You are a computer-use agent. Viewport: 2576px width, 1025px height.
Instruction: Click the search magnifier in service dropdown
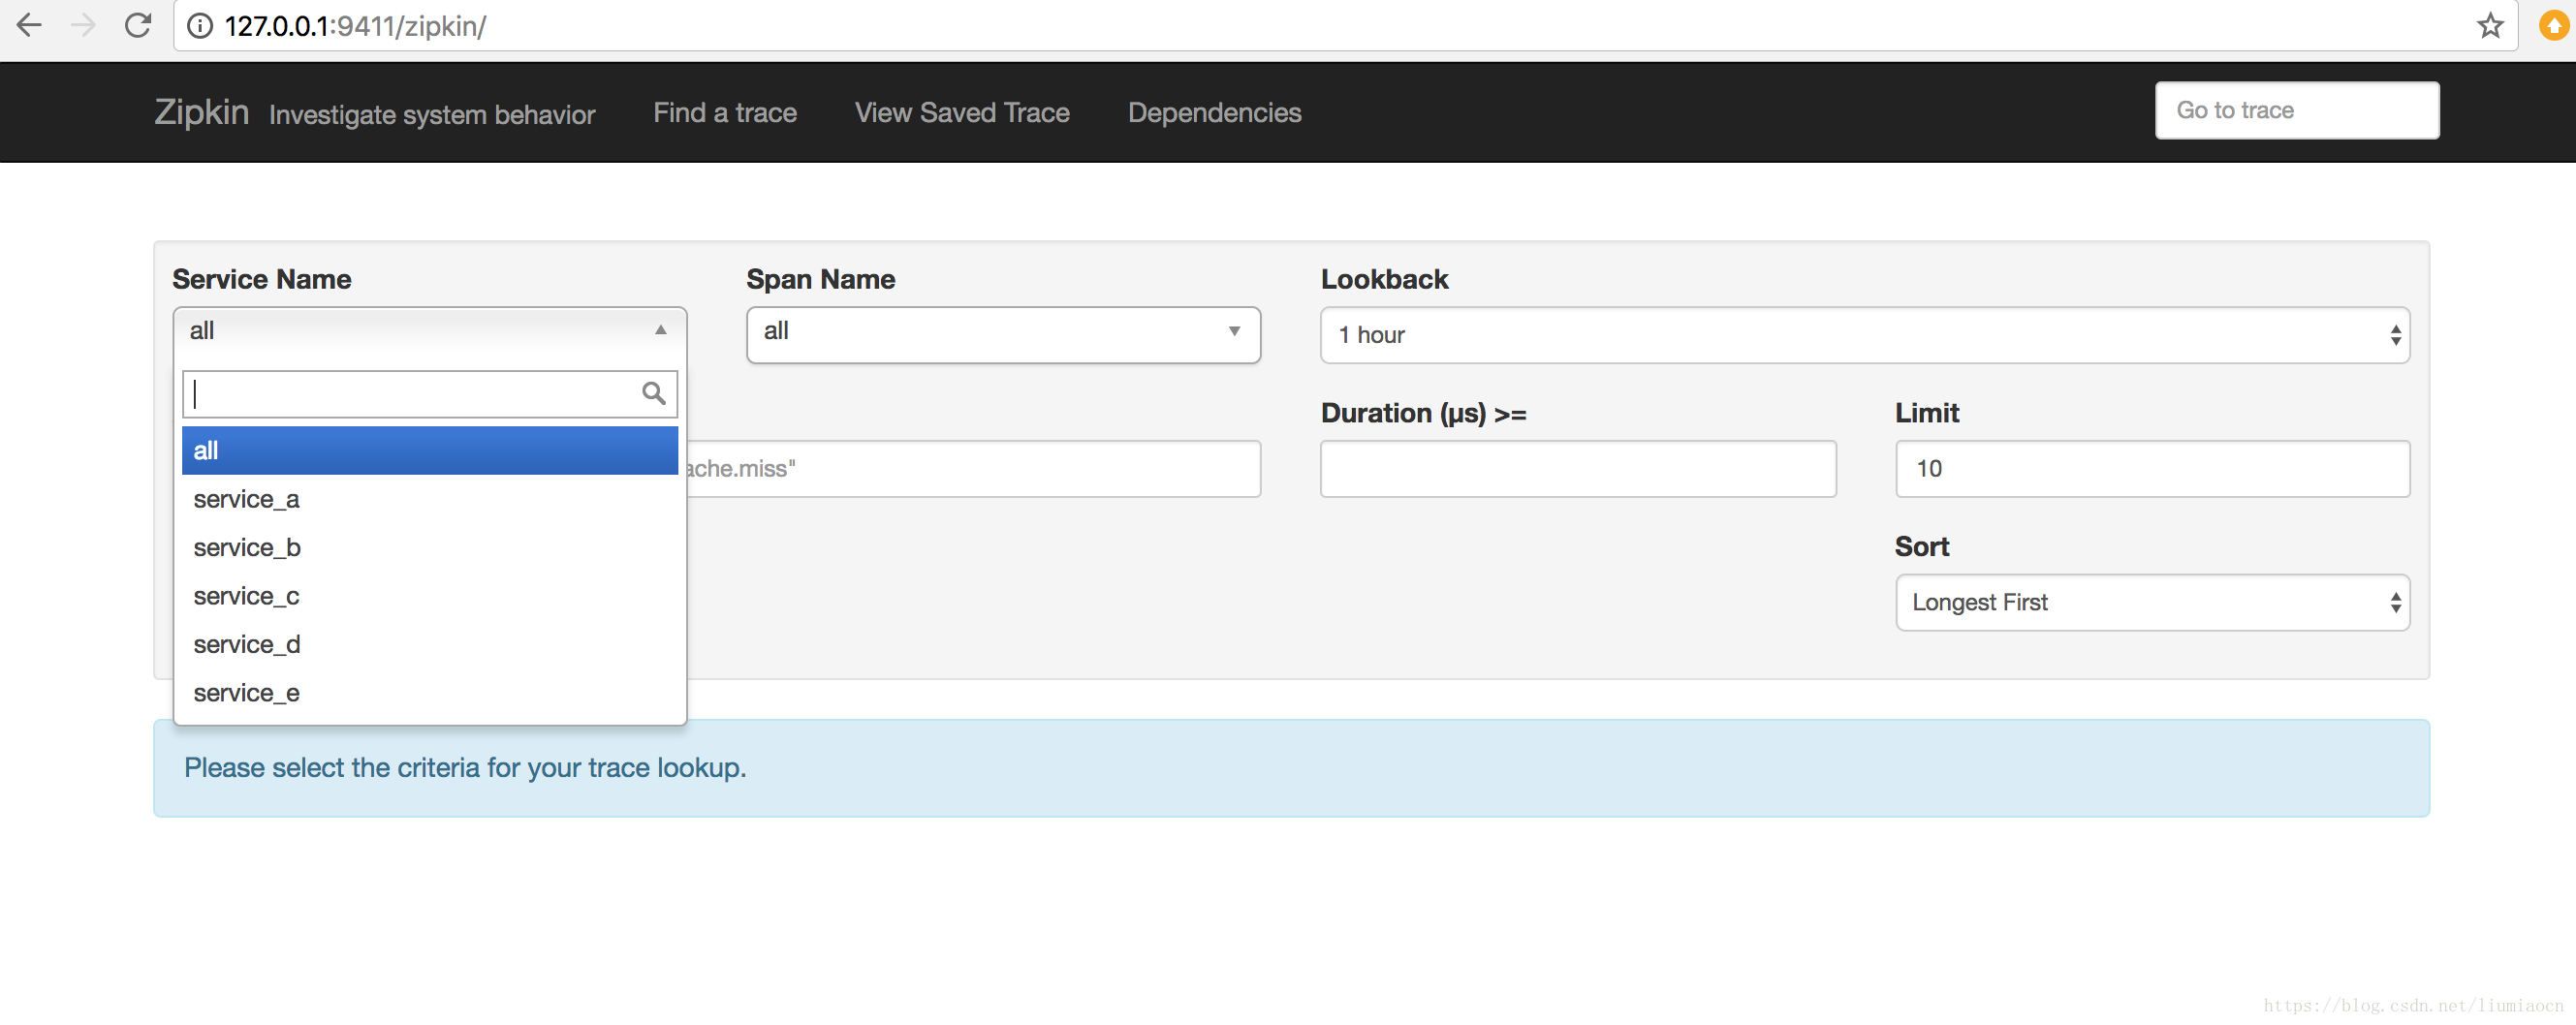(653, 393)
